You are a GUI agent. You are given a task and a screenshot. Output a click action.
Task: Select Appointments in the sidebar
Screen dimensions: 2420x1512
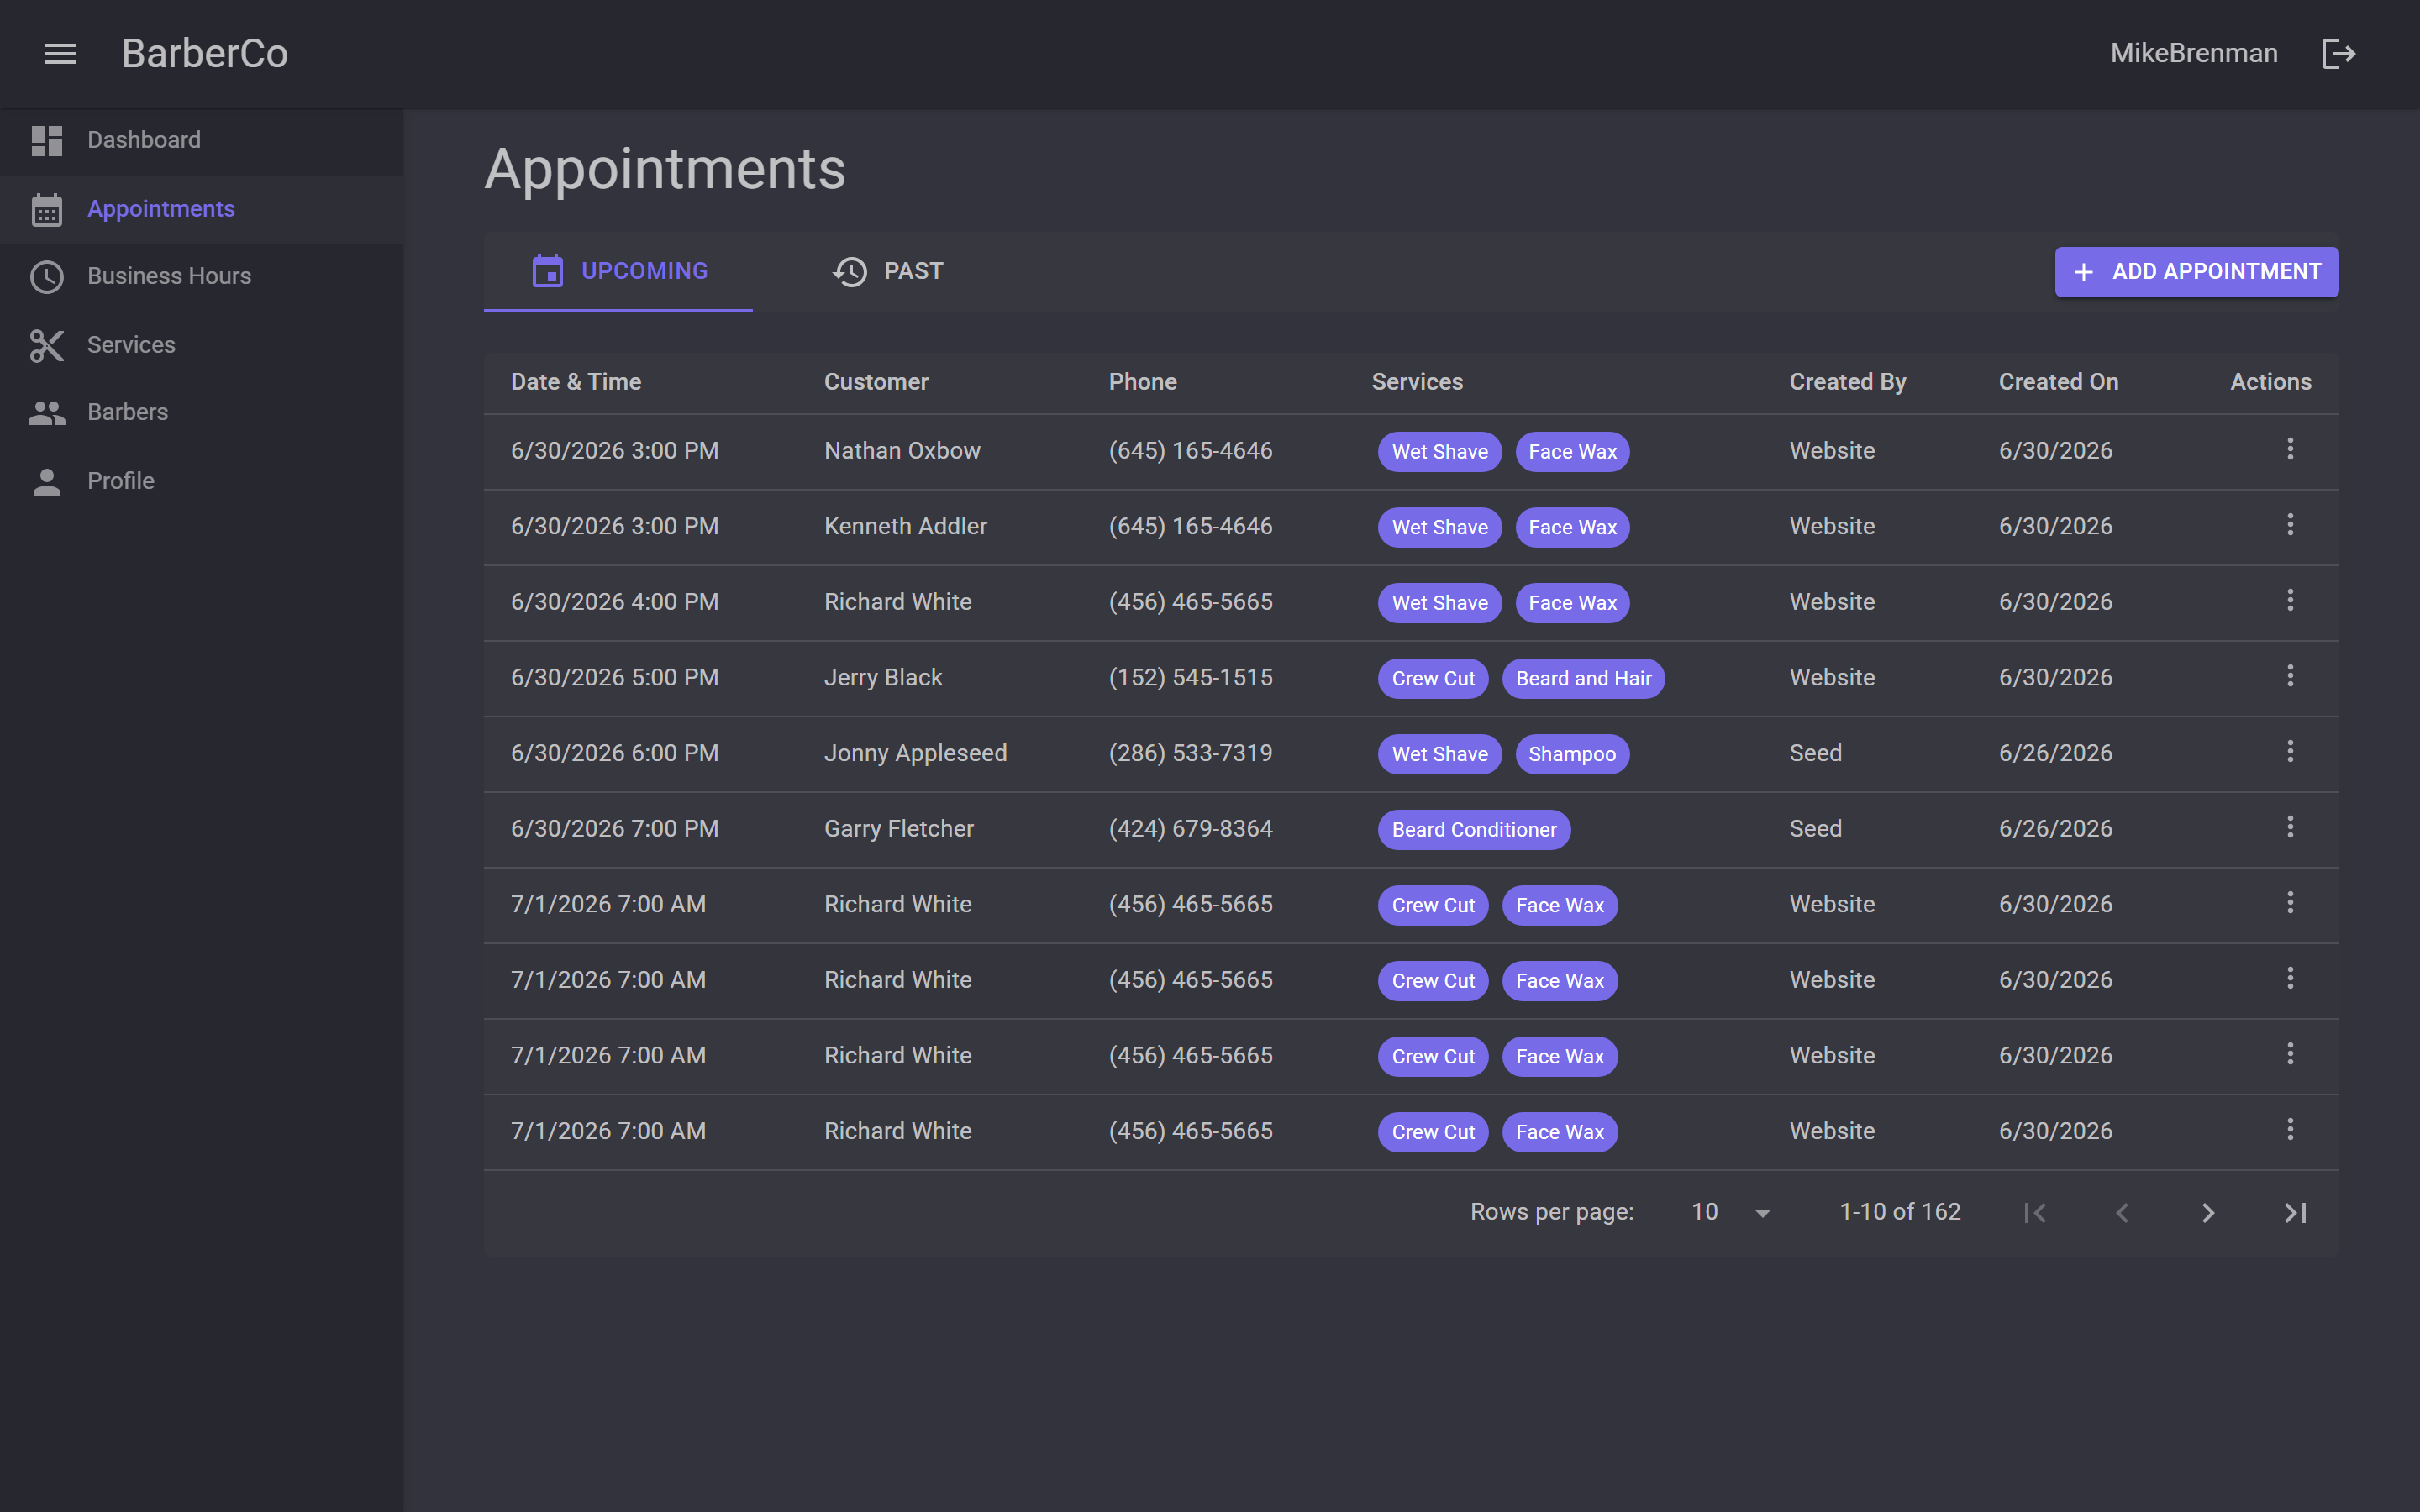click(202, 210)
